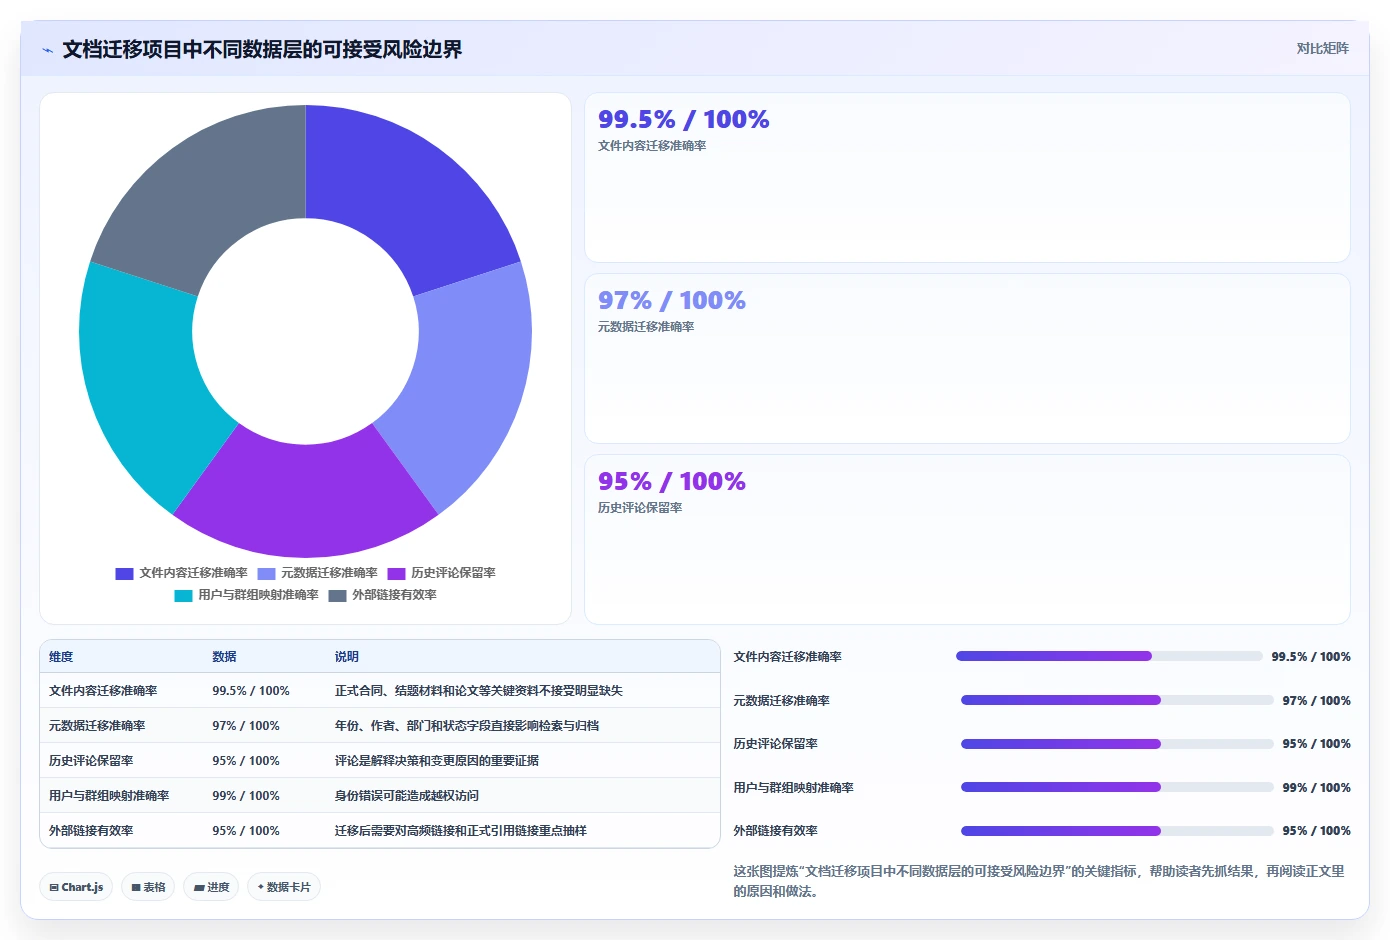The image size is (1390, 940).
Task: Click the table cell 97% / 100%
Action: pyautogui.click(x=246, y=726)
